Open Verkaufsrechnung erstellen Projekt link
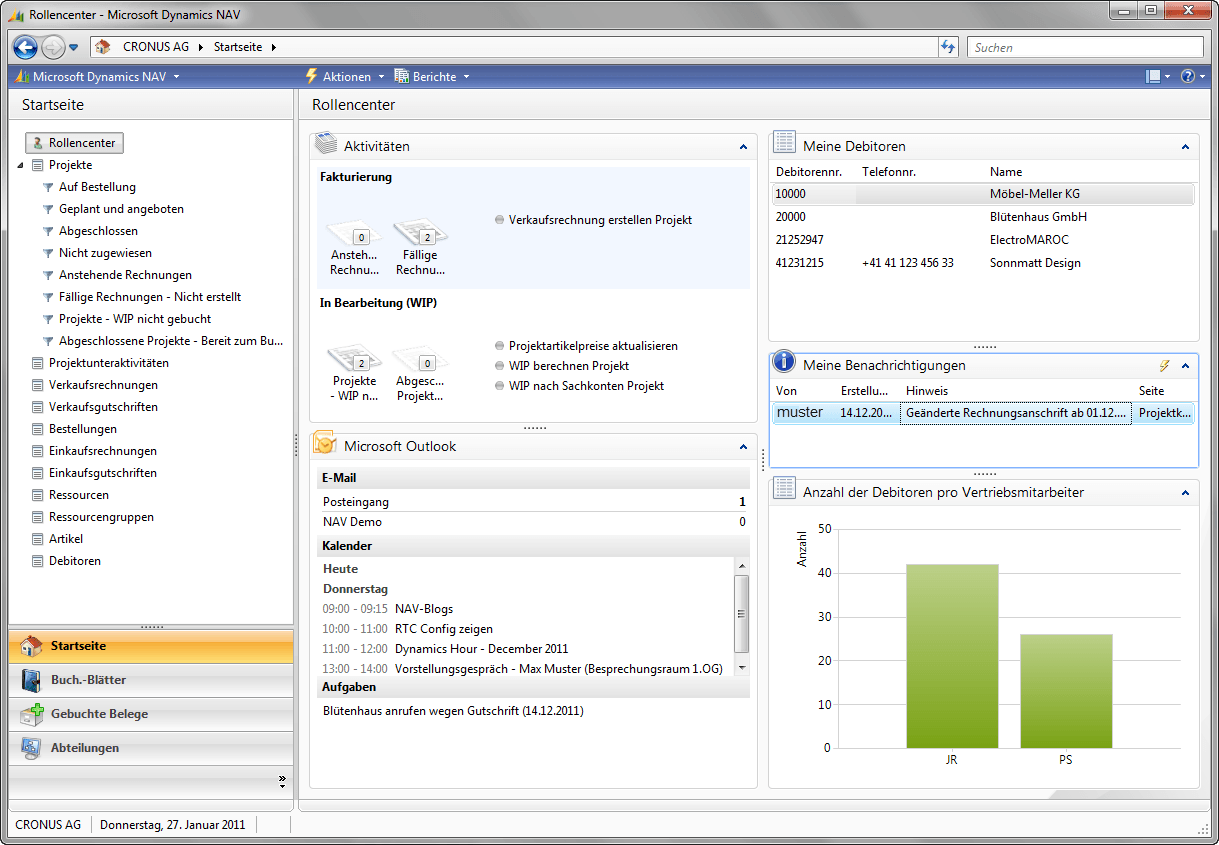Image resolution: width=1219 pixels, height=845 pixels. [600, 220]
